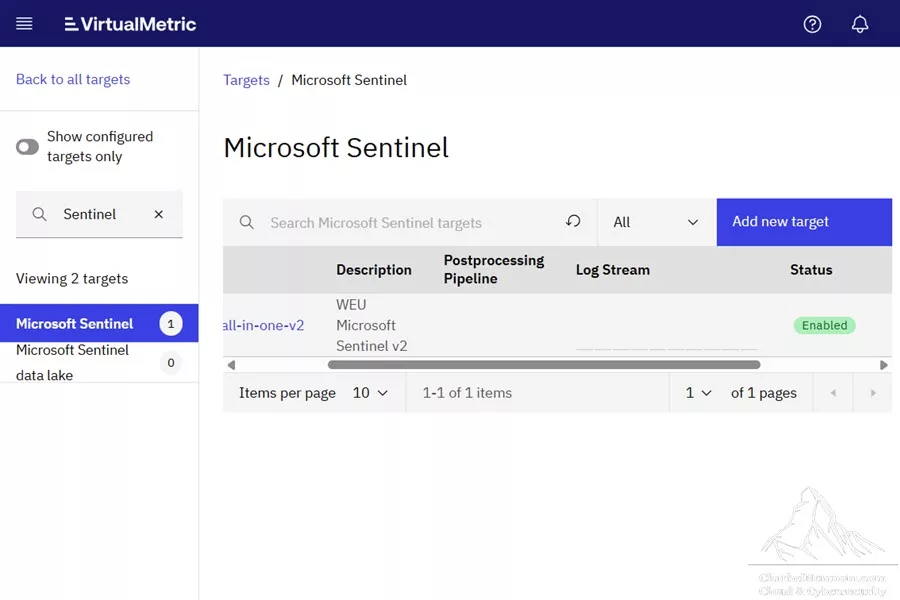
Task: Click the magnifier in targets search bar
Action: pos(247,222)
